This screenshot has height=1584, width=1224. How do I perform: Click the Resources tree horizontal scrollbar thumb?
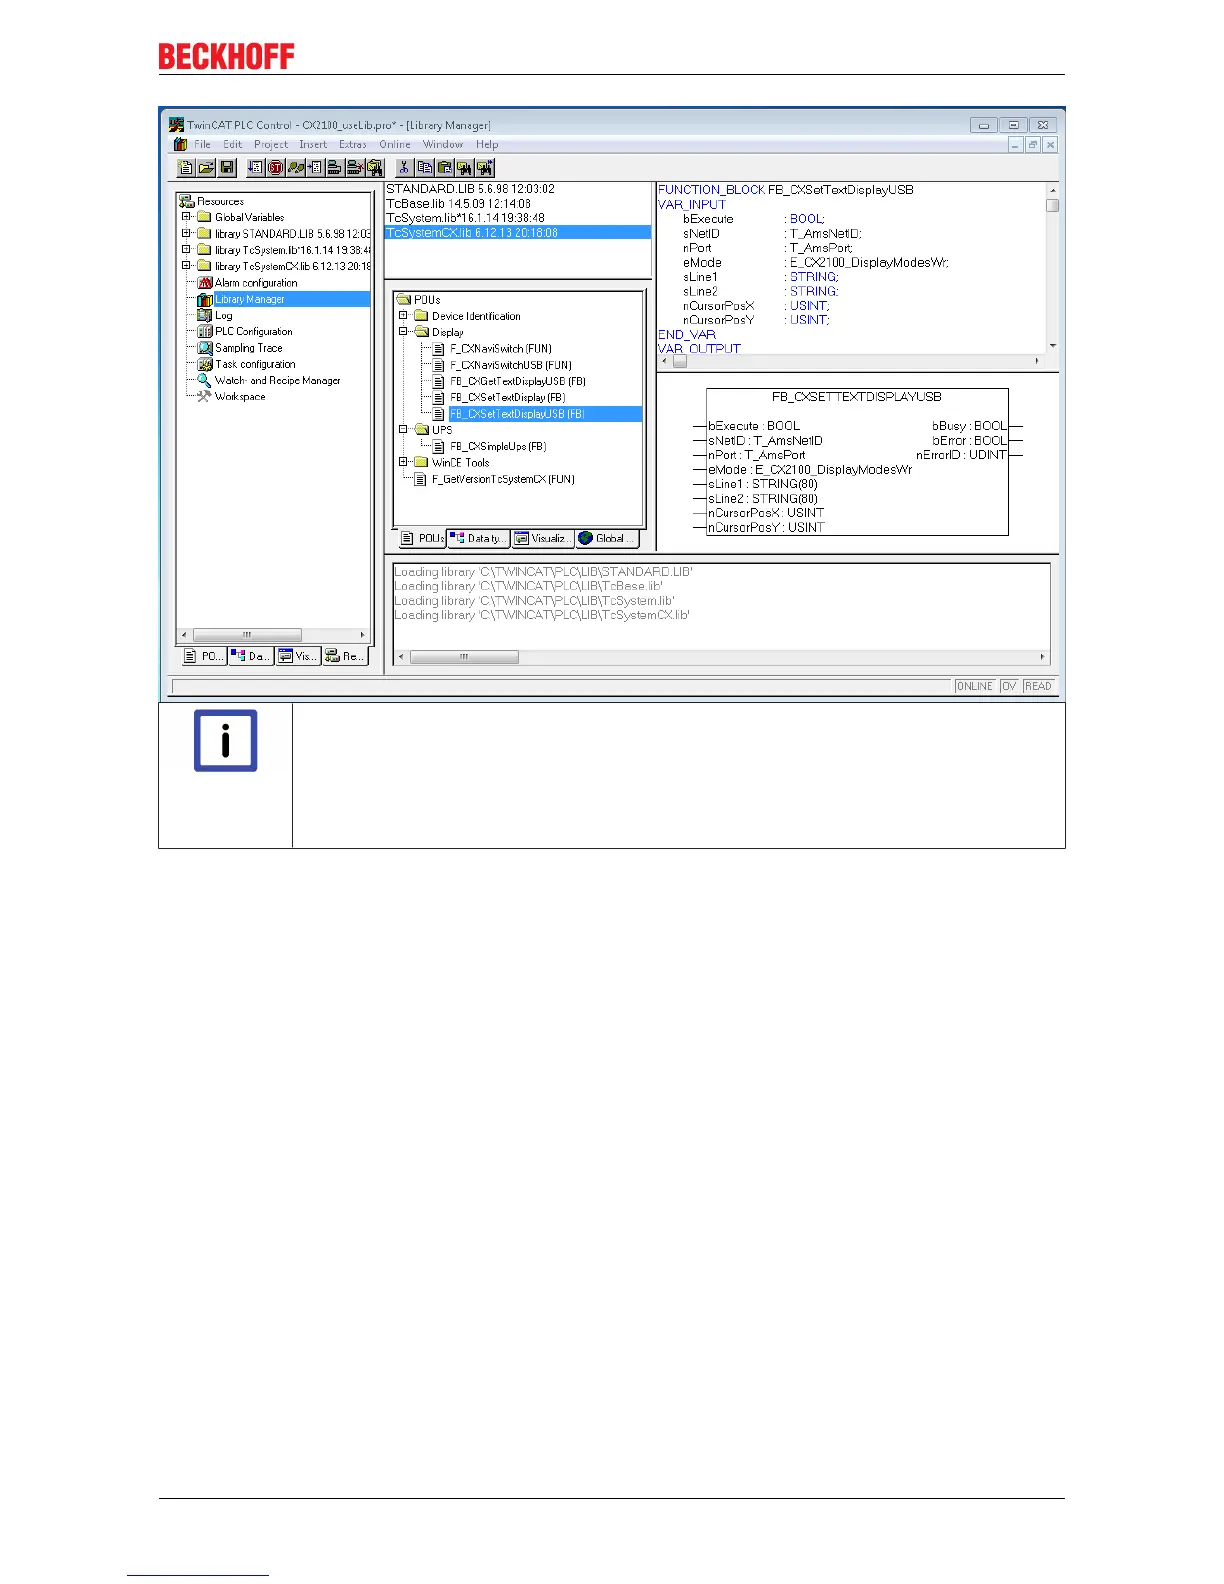point(247,635)
